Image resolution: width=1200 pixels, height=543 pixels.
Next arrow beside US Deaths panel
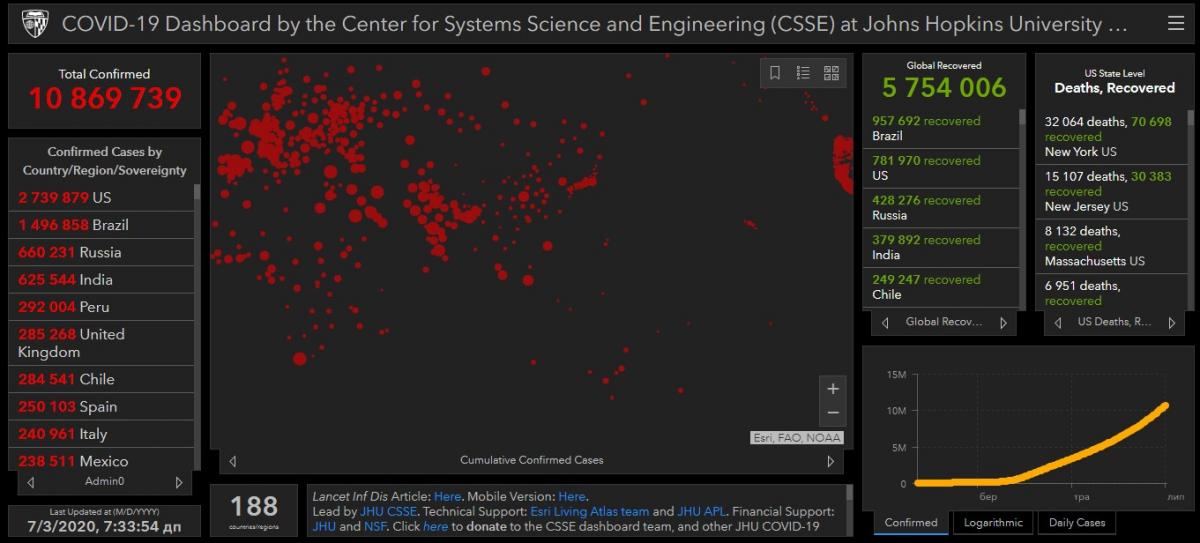pos(1171,322)
